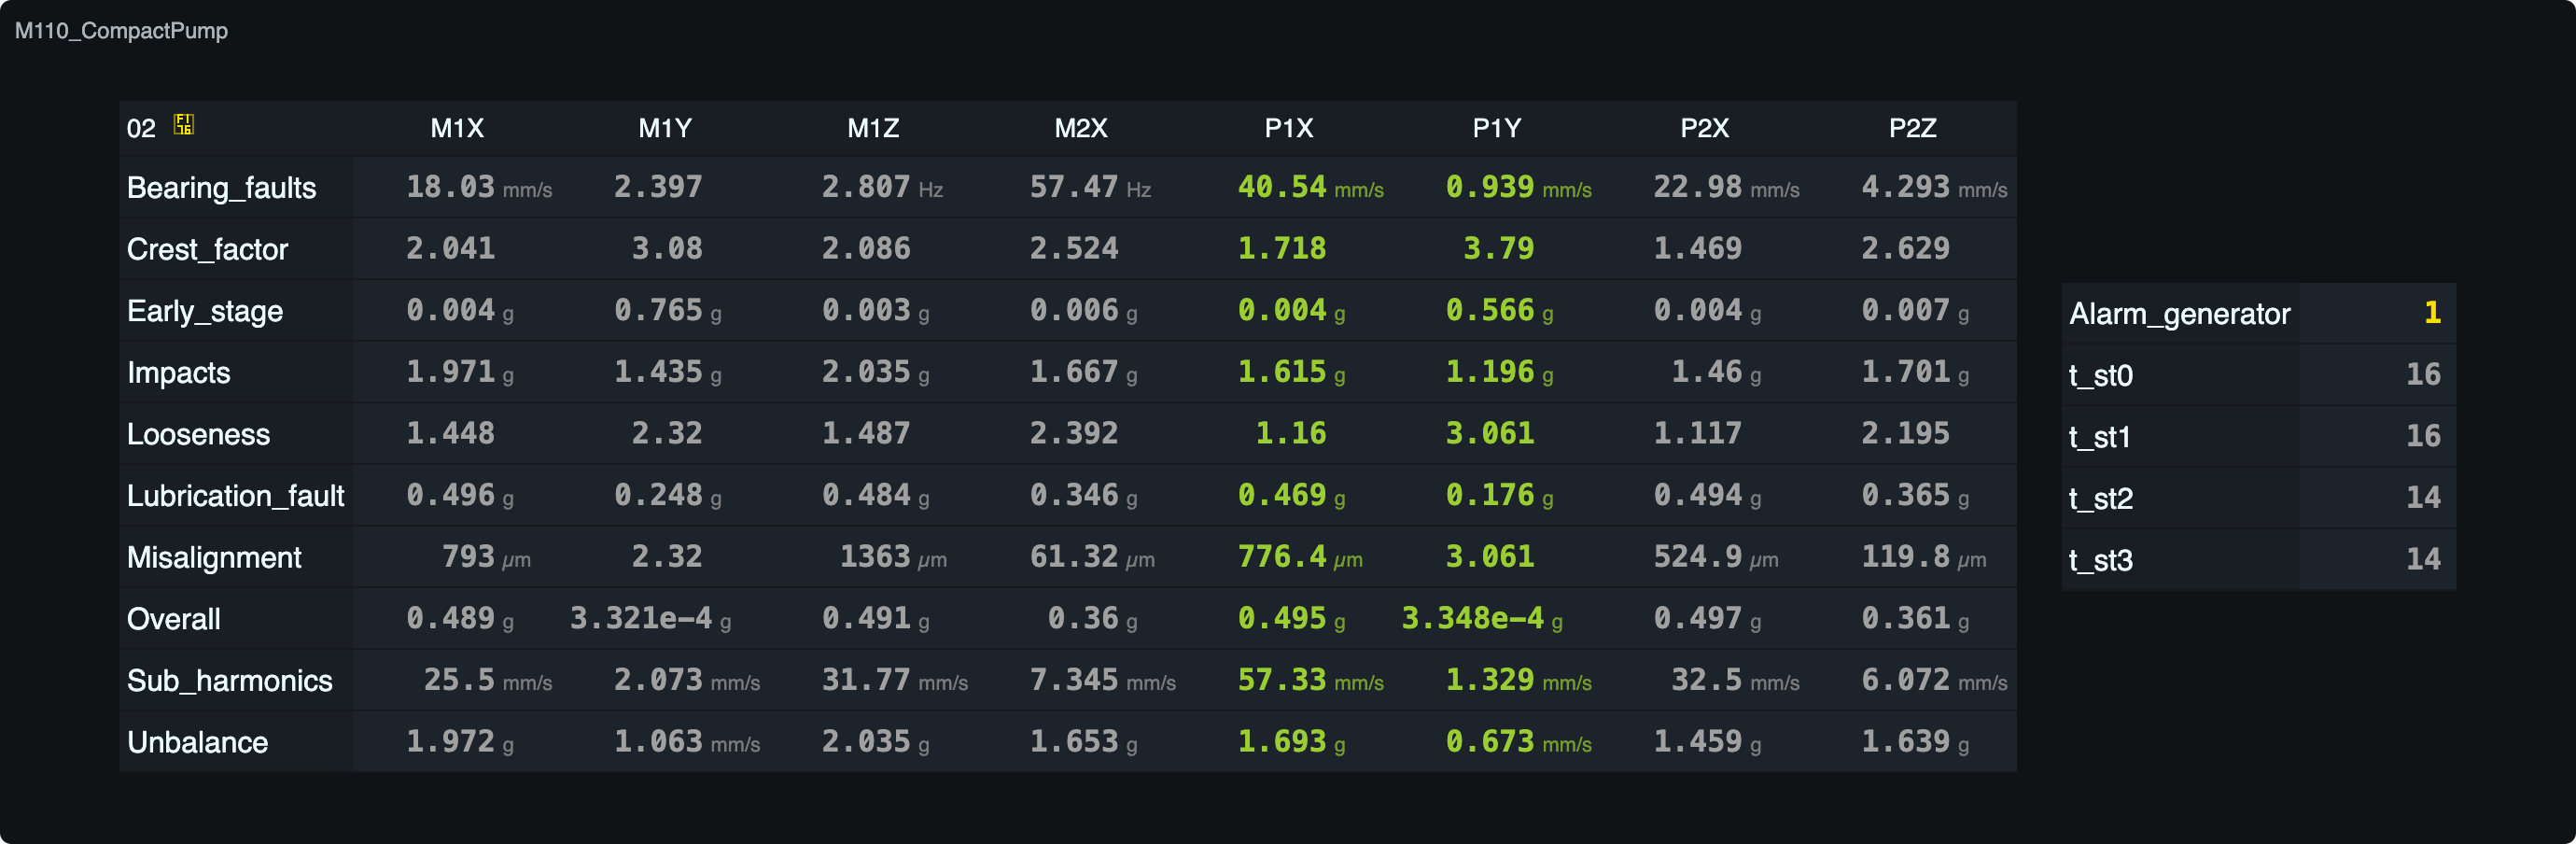Click the Early_stage row label
Image resolution: width=2576 pixels, height=844 pixels.
[x=205, y=311]
